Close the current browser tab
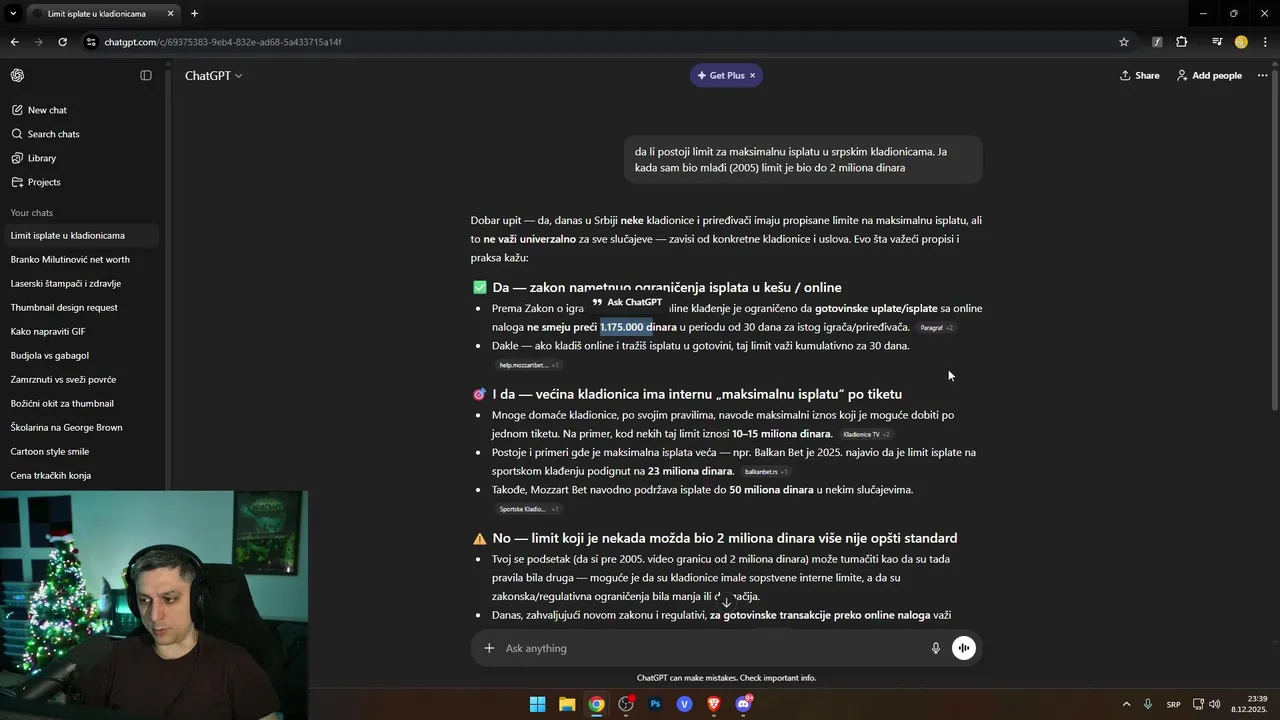Image resolution: width=1280 pixels, height=720 pixels. (170, 14)
